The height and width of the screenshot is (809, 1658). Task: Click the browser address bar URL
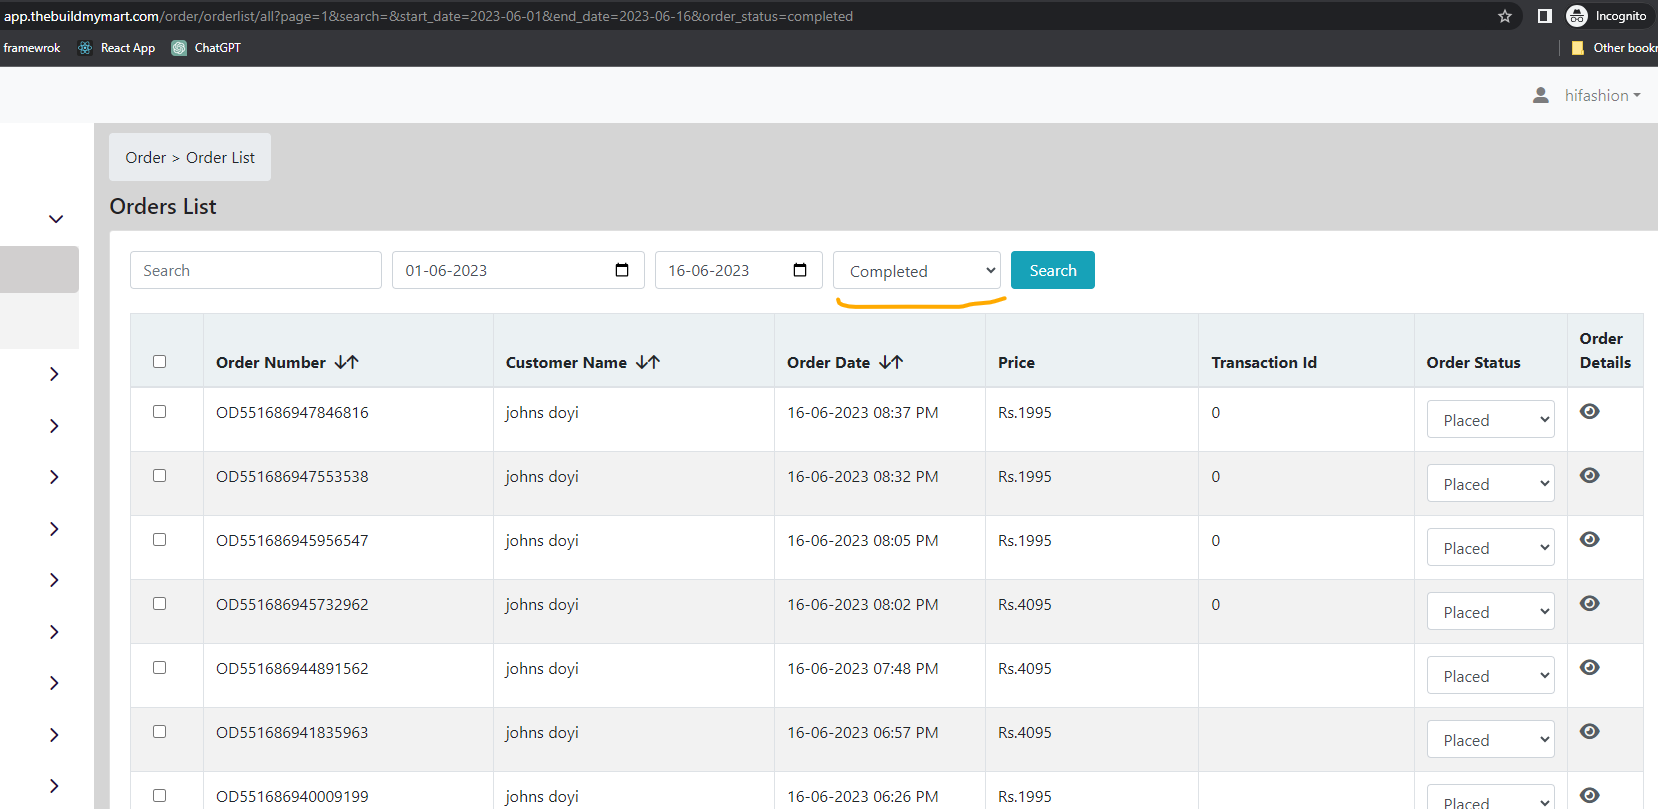click(429, 16)
